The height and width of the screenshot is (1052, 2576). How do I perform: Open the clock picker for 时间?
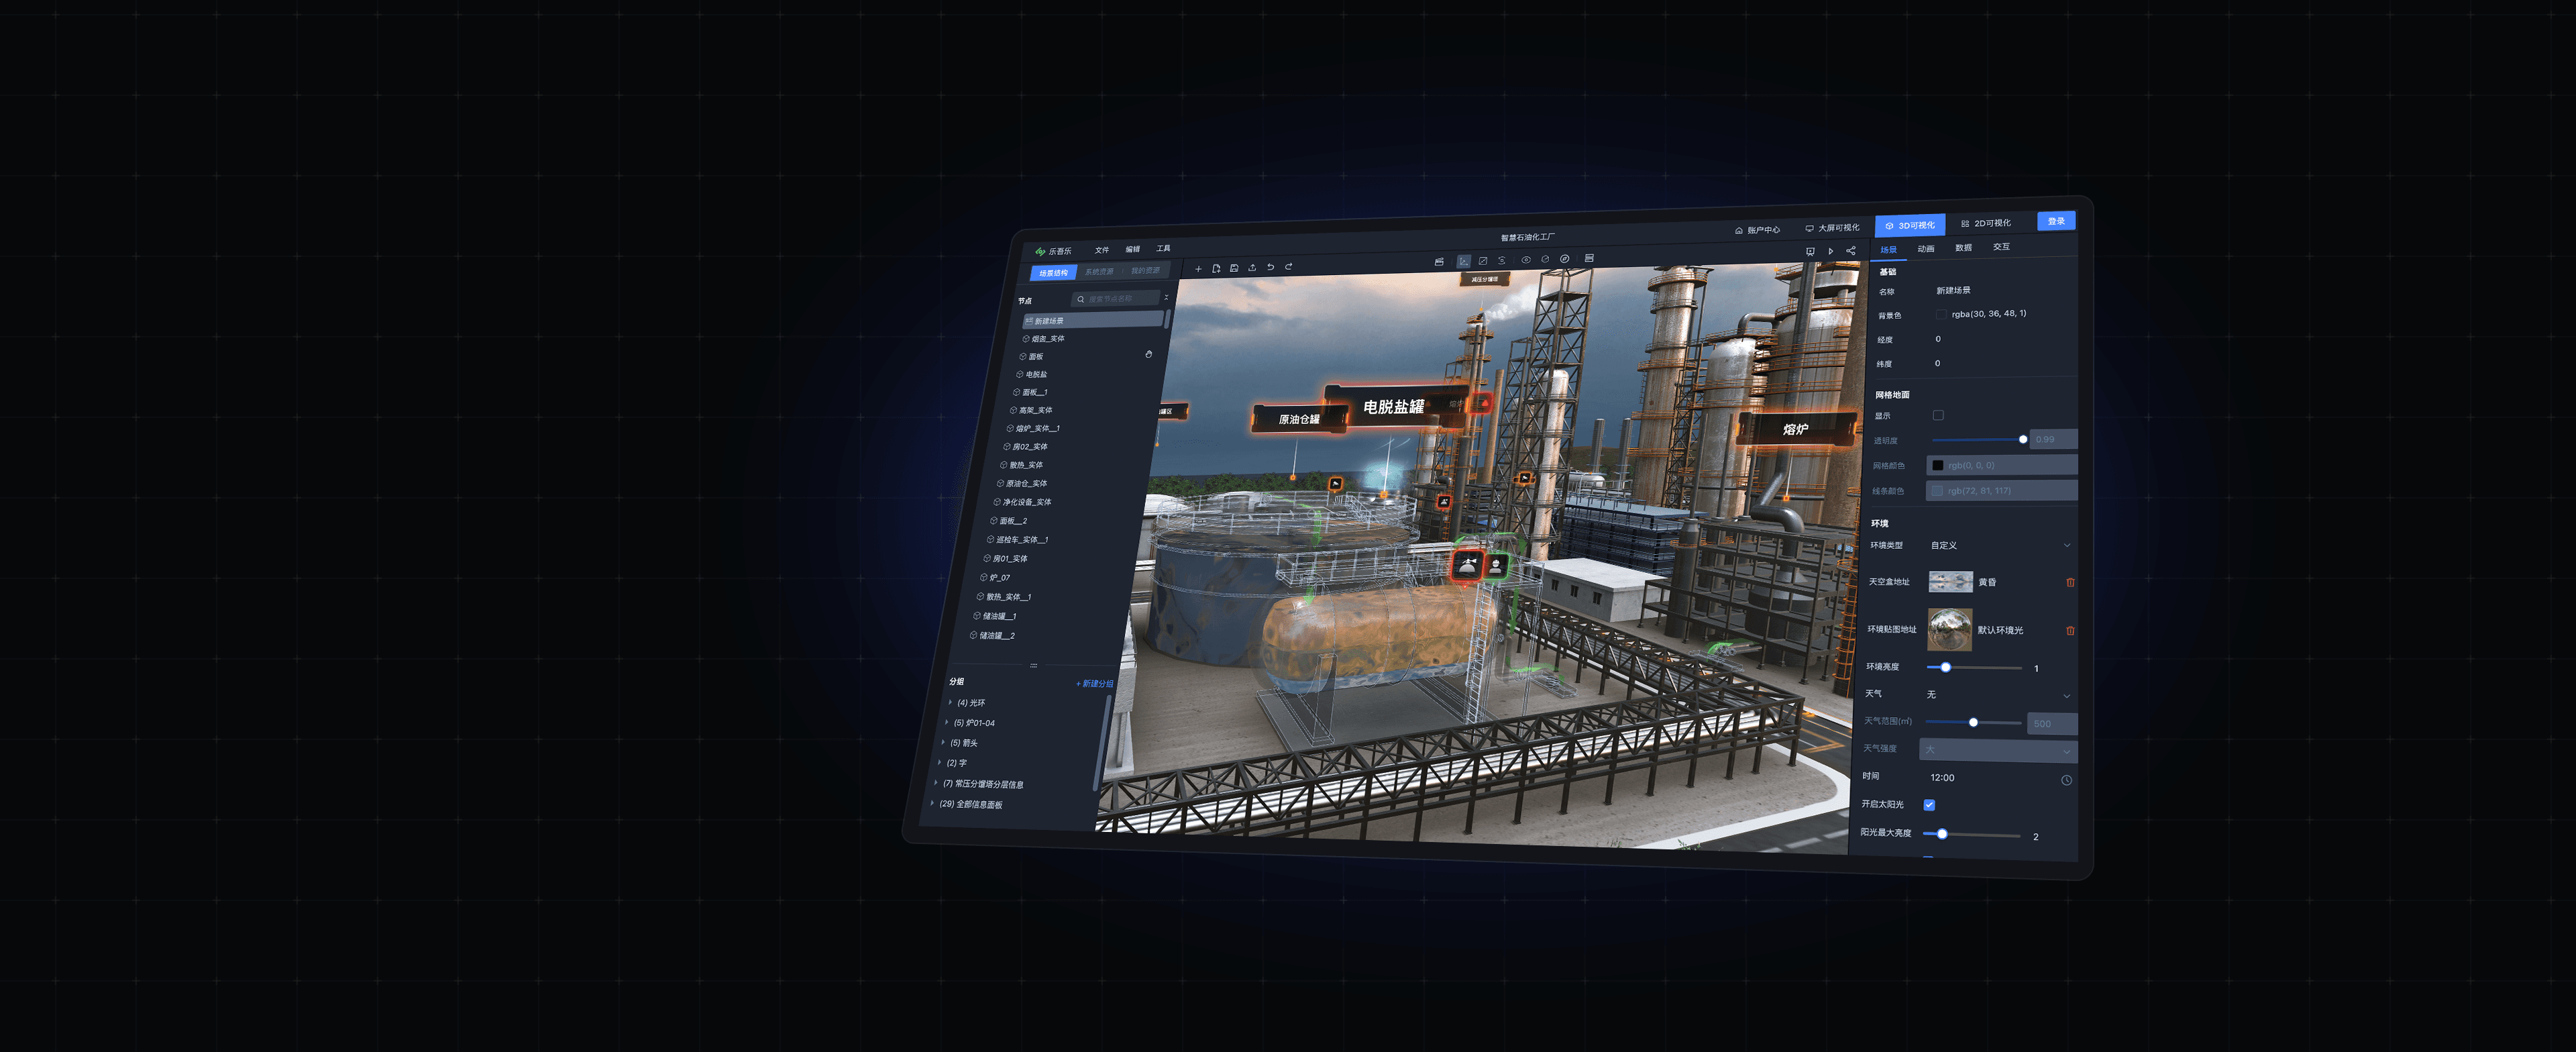coord(2066,780)
